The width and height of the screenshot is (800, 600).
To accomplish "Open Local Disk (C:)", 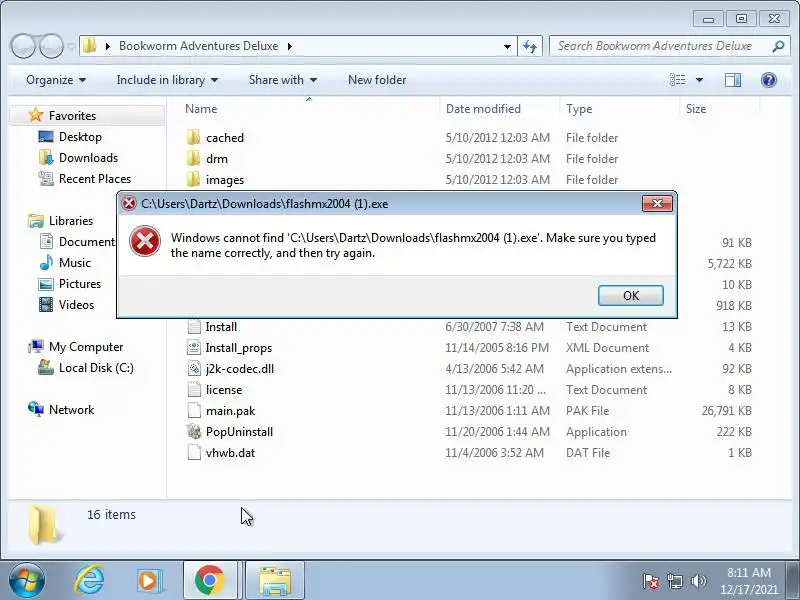I will click(96, 368).
